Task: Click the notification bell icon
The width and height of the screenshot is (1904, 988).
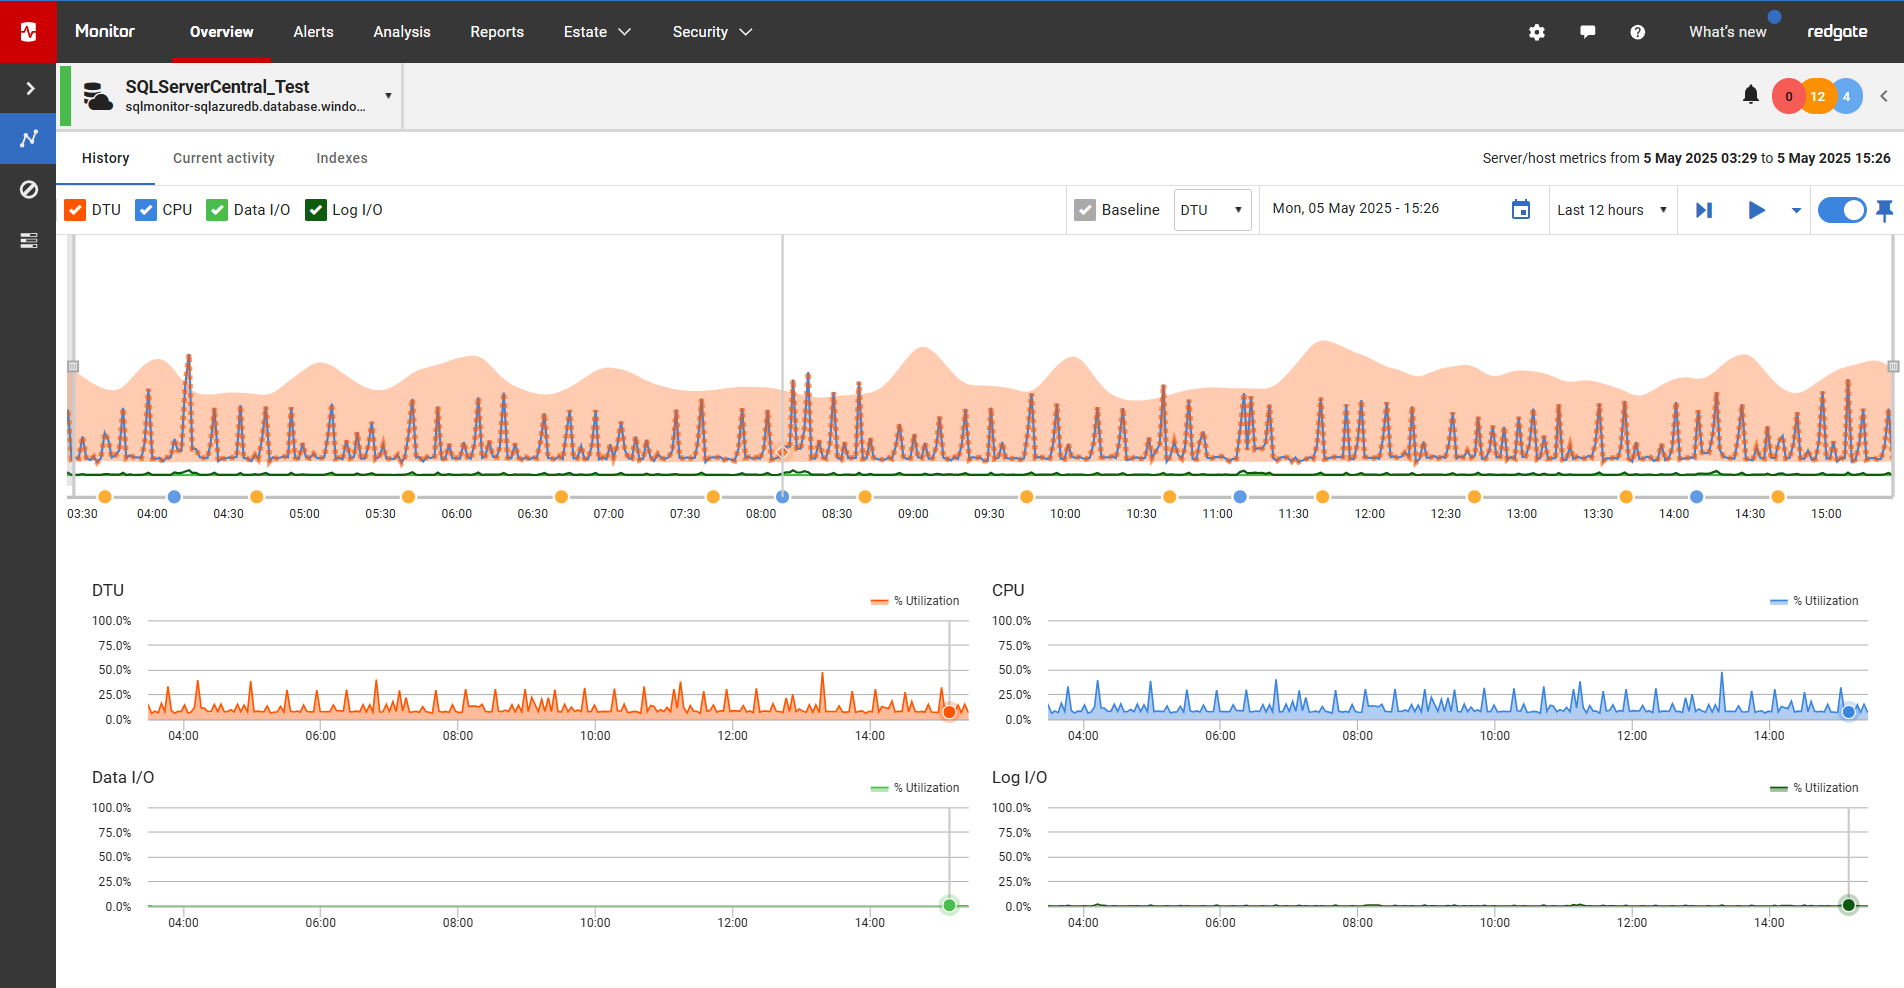Action: (x=1751, y=95)
